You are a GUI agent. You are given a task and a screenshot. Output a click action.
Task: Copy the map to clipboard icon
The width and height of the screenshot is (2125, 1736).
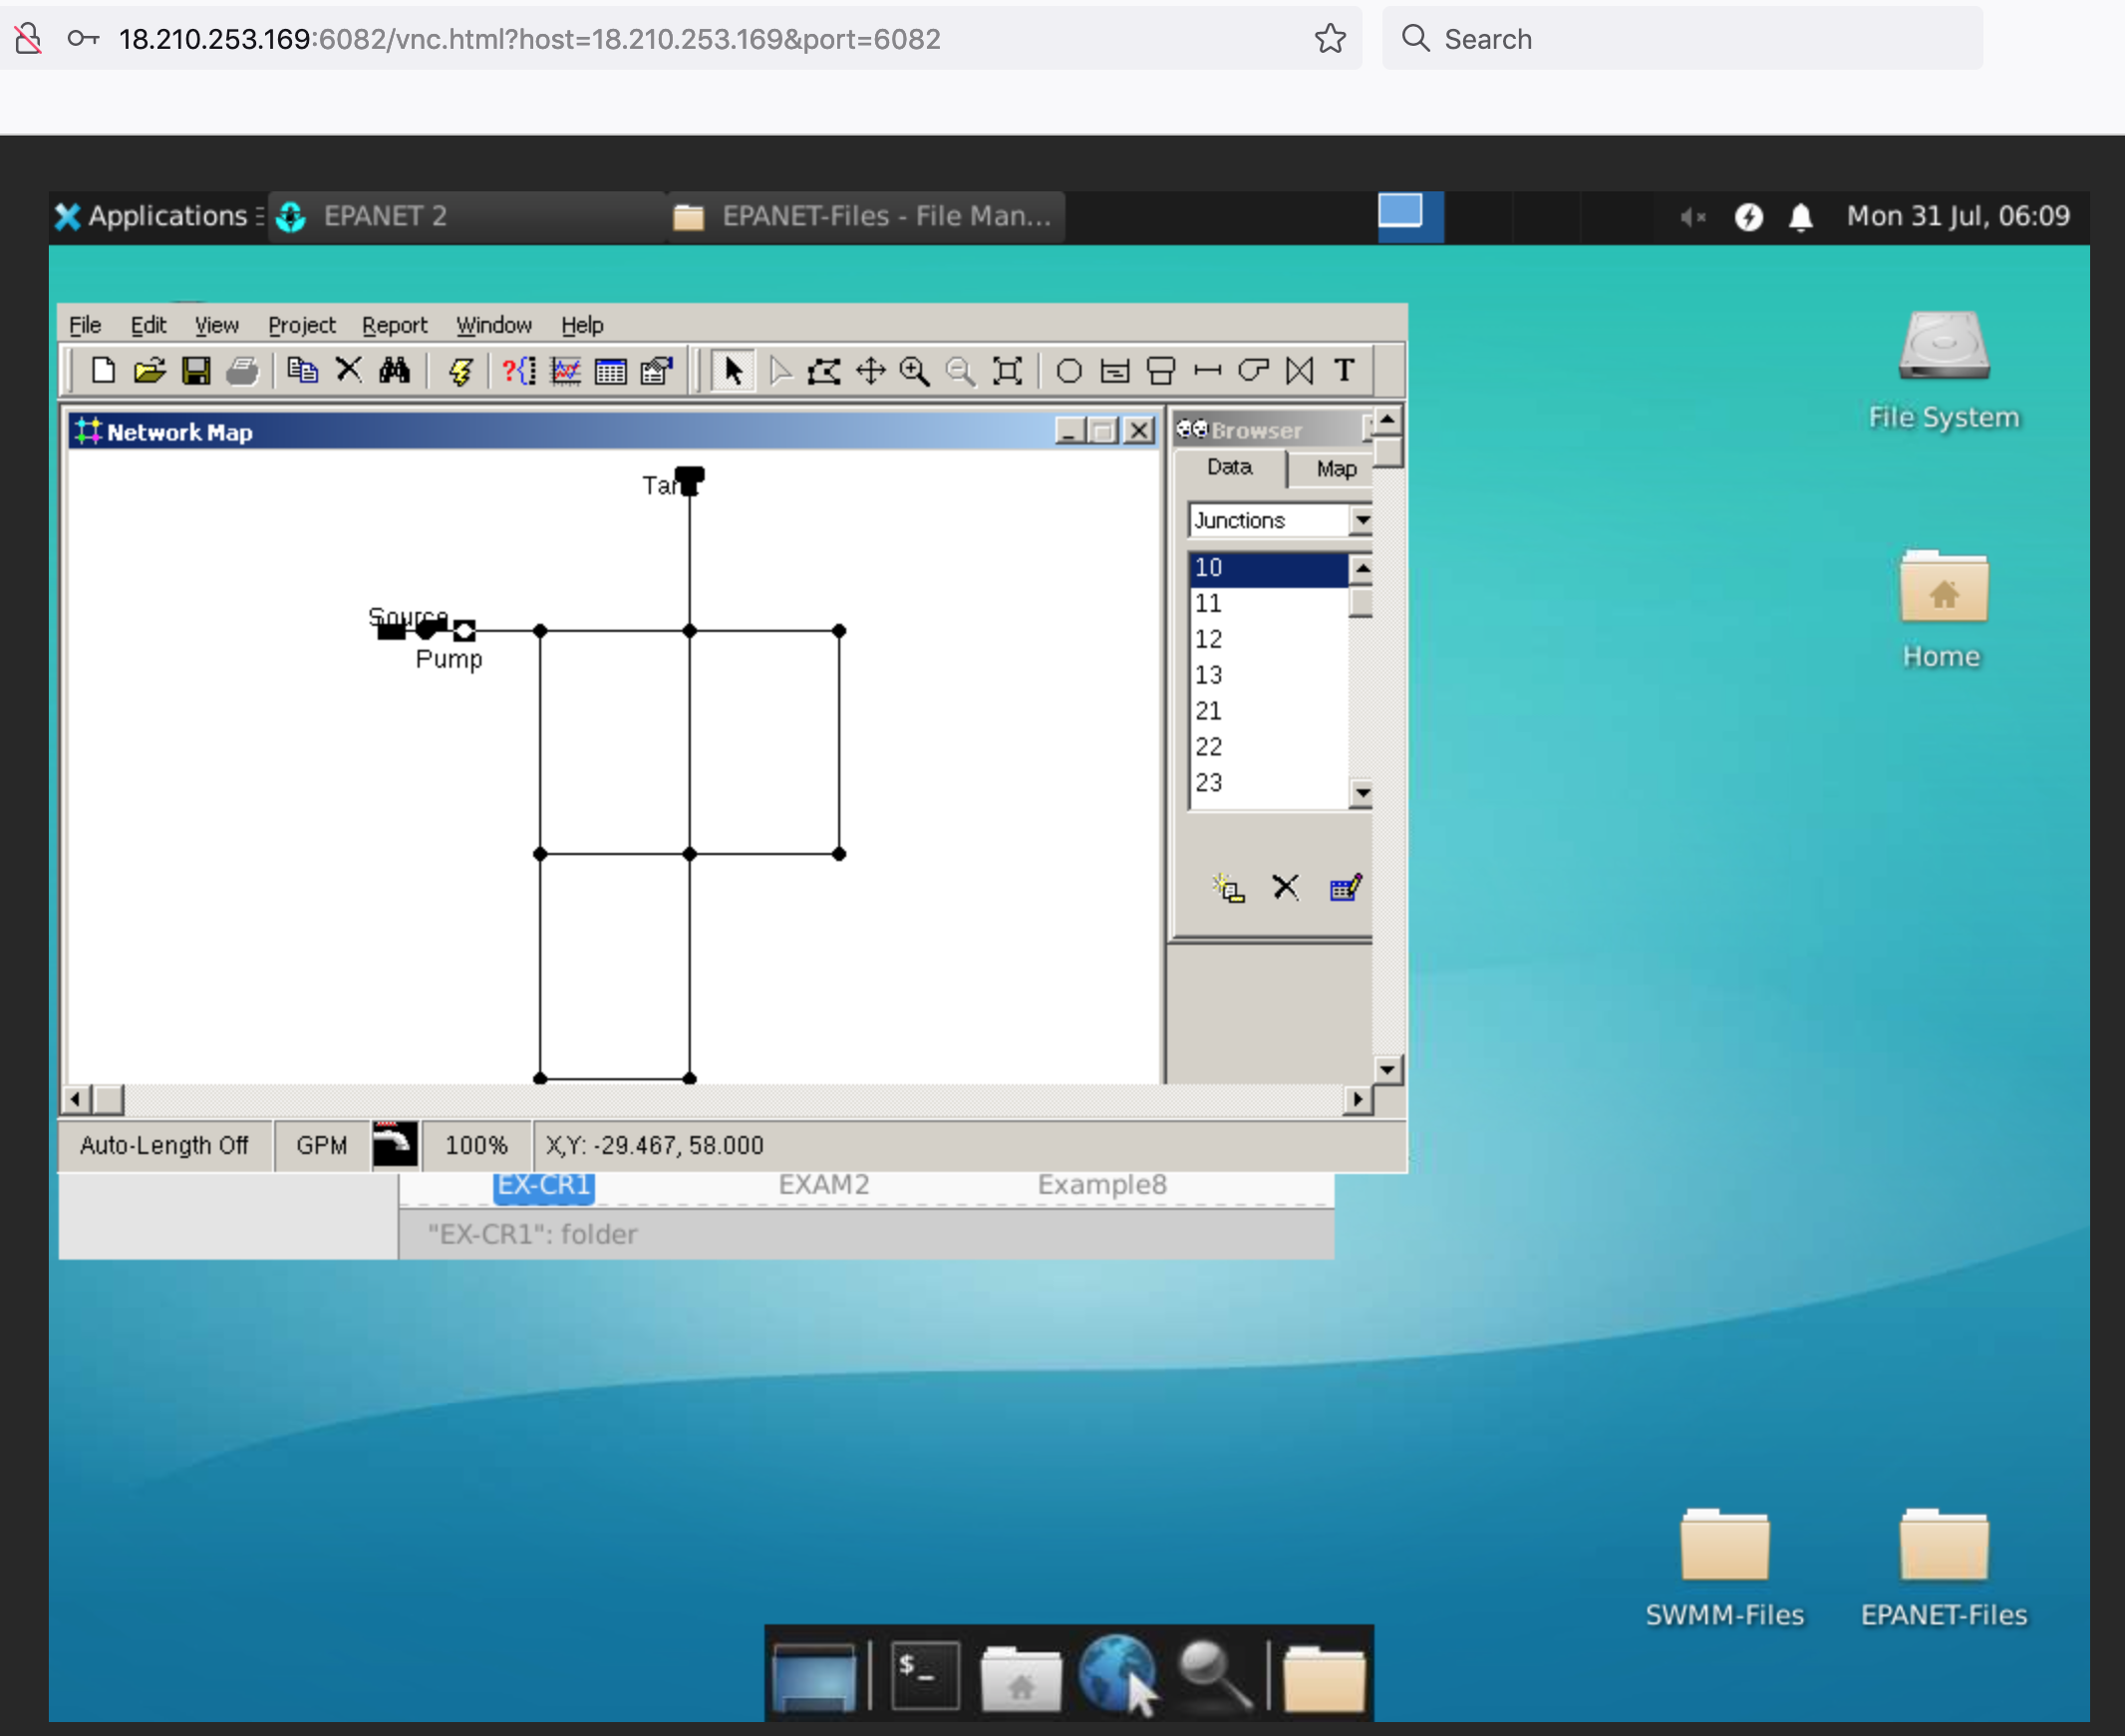(301, 371)
